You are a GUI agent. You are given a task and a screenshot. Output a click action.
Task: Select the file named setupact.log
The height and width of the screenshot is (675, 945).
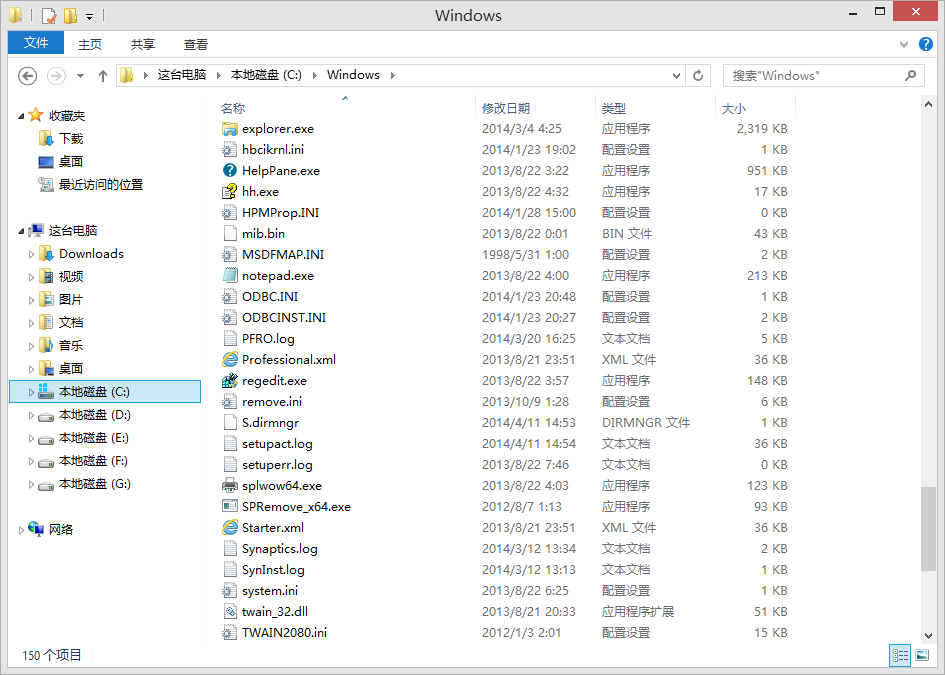click(277, 444)
